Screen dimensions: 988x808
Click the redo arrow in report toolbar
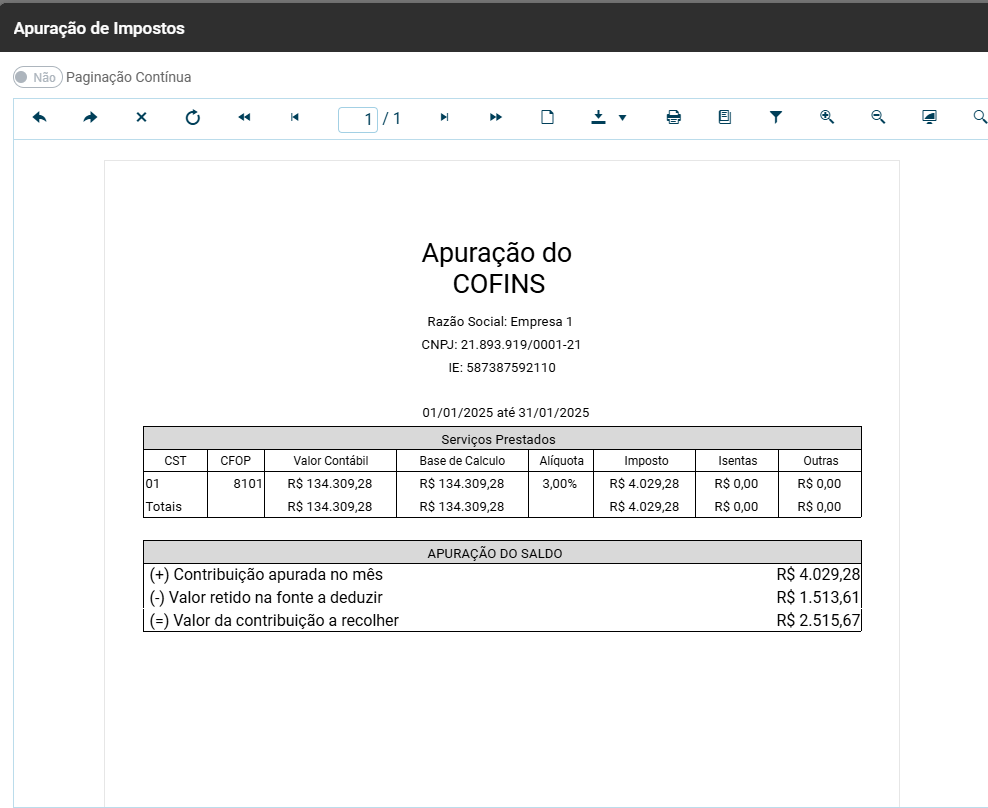tap(90, 118)
